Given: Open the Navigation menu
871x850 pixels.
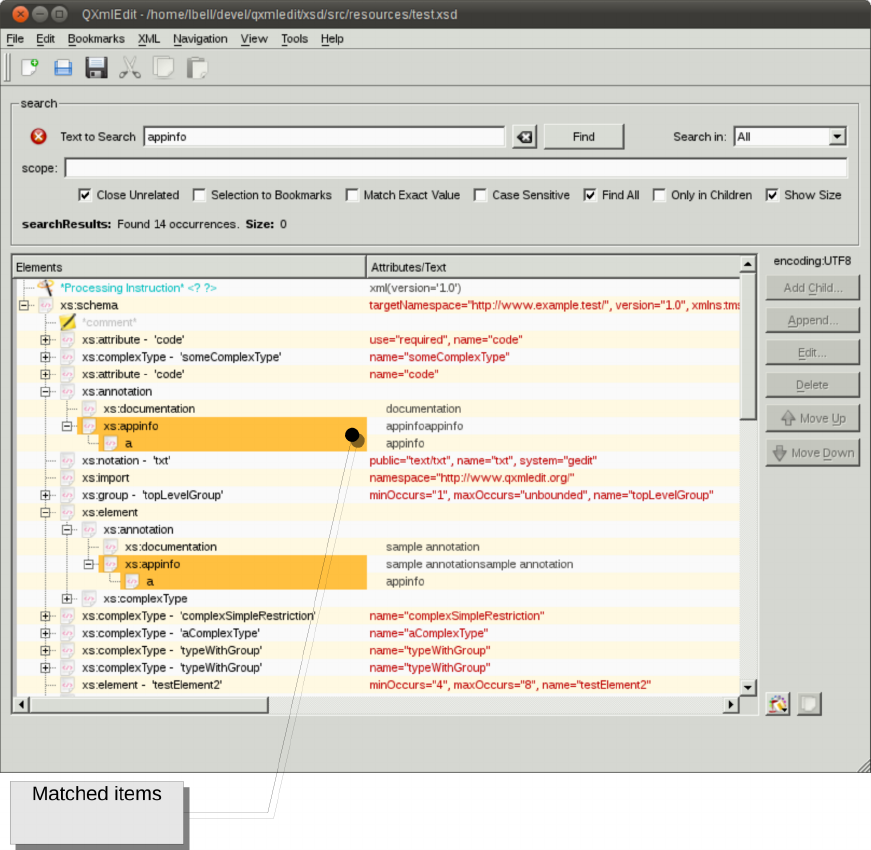Looking at the screenshot, I should coord(200,39).
